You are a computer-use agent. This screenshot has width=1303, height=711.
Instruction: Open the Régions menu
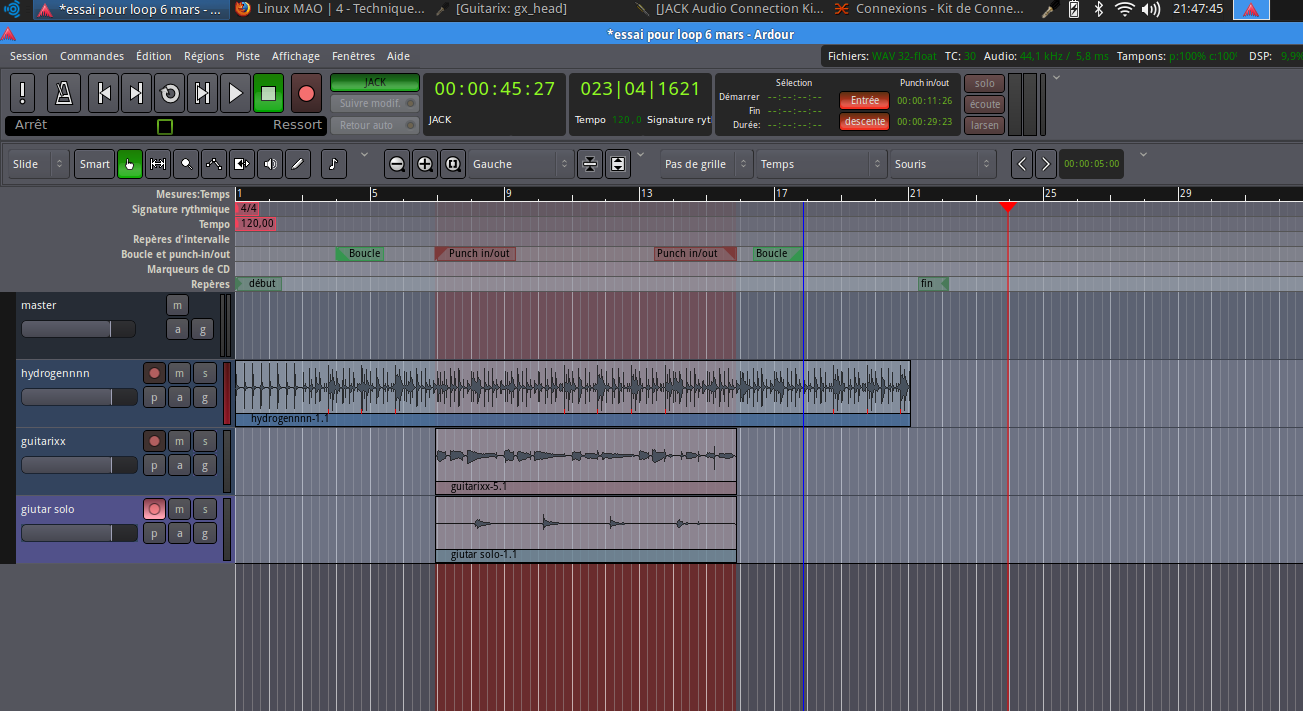pos(204,56)
